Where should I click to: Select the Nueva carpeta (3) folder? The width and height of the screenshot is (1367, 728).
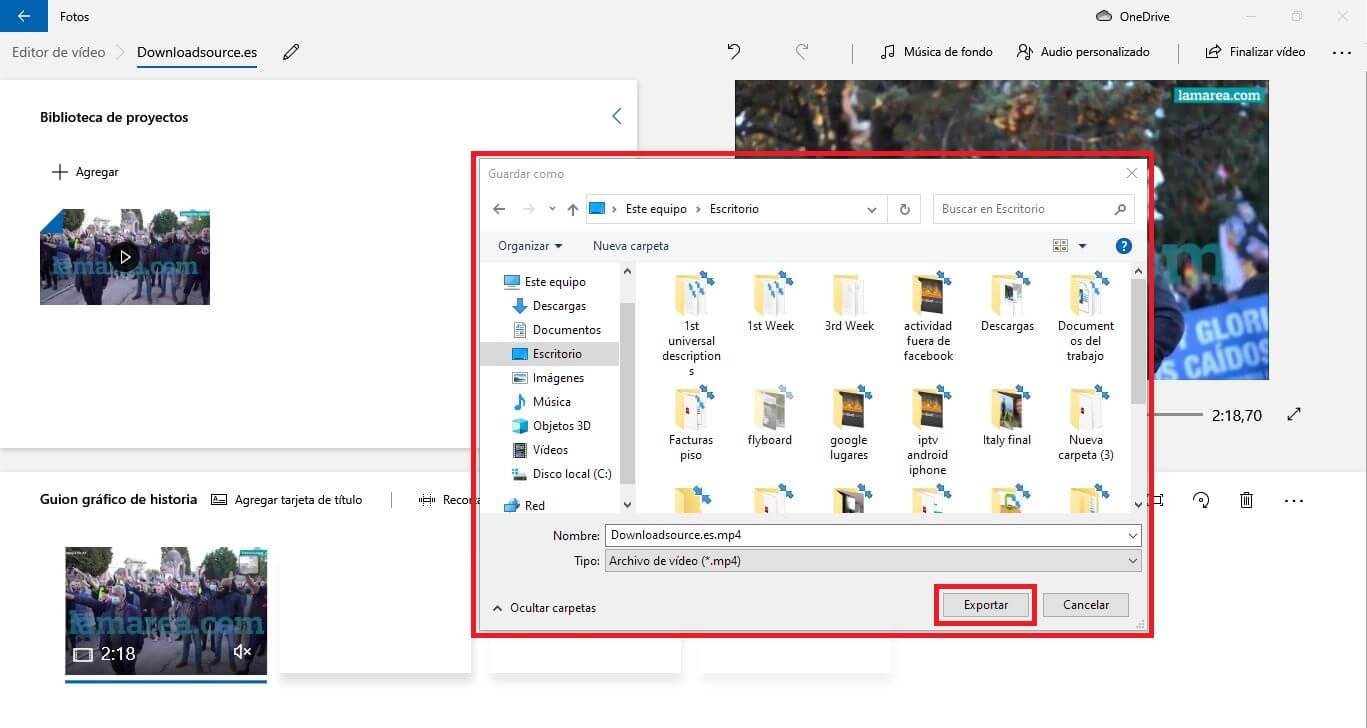point(1086,424)
